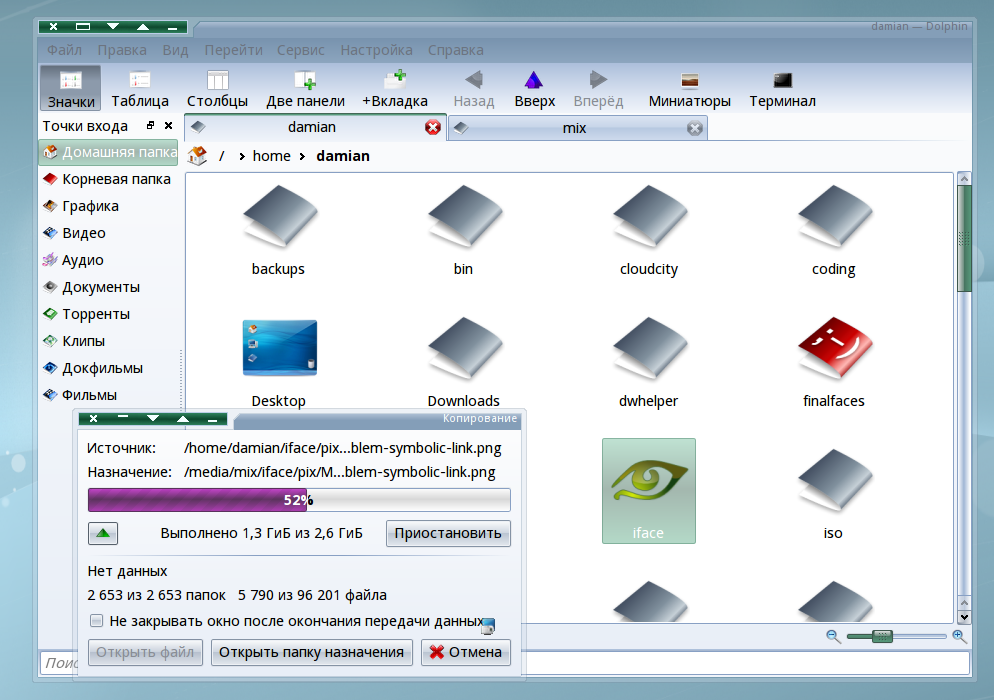
Task: Click the zoom out magnifier icon
Action: tap(833, 636)
